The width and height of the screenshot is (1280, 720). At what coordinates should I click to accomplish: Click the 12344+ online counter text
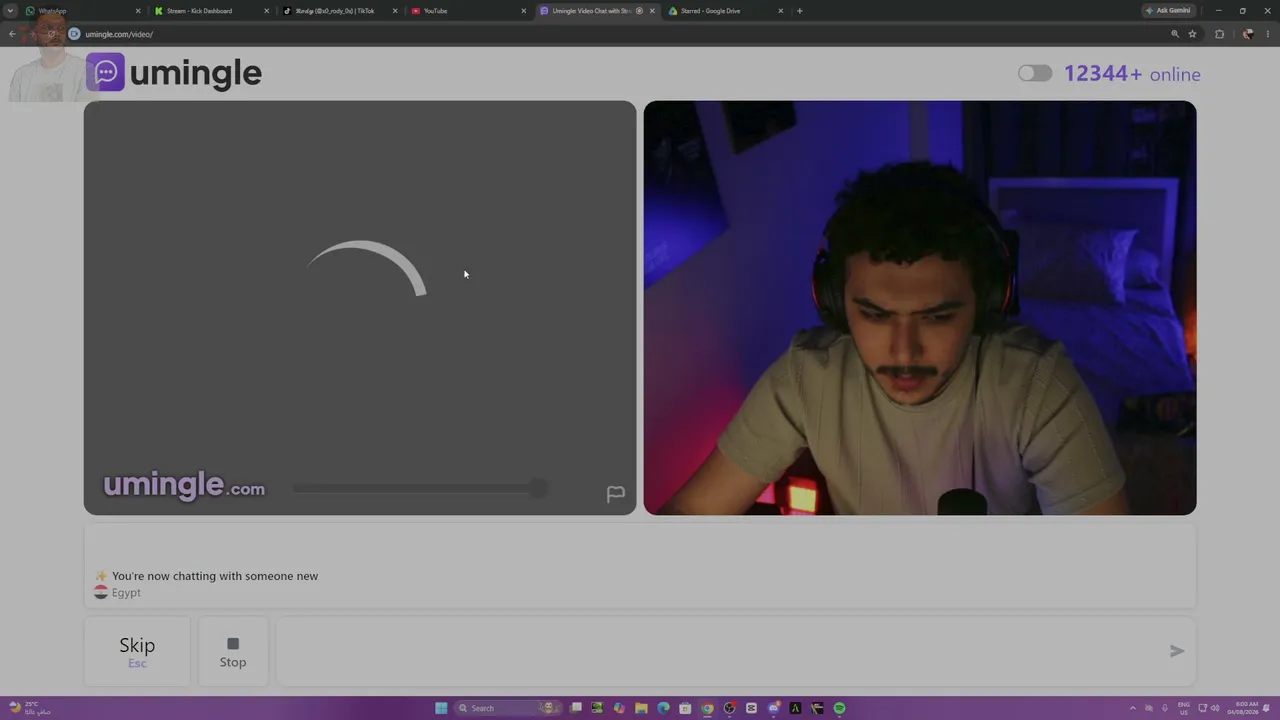1132,74
